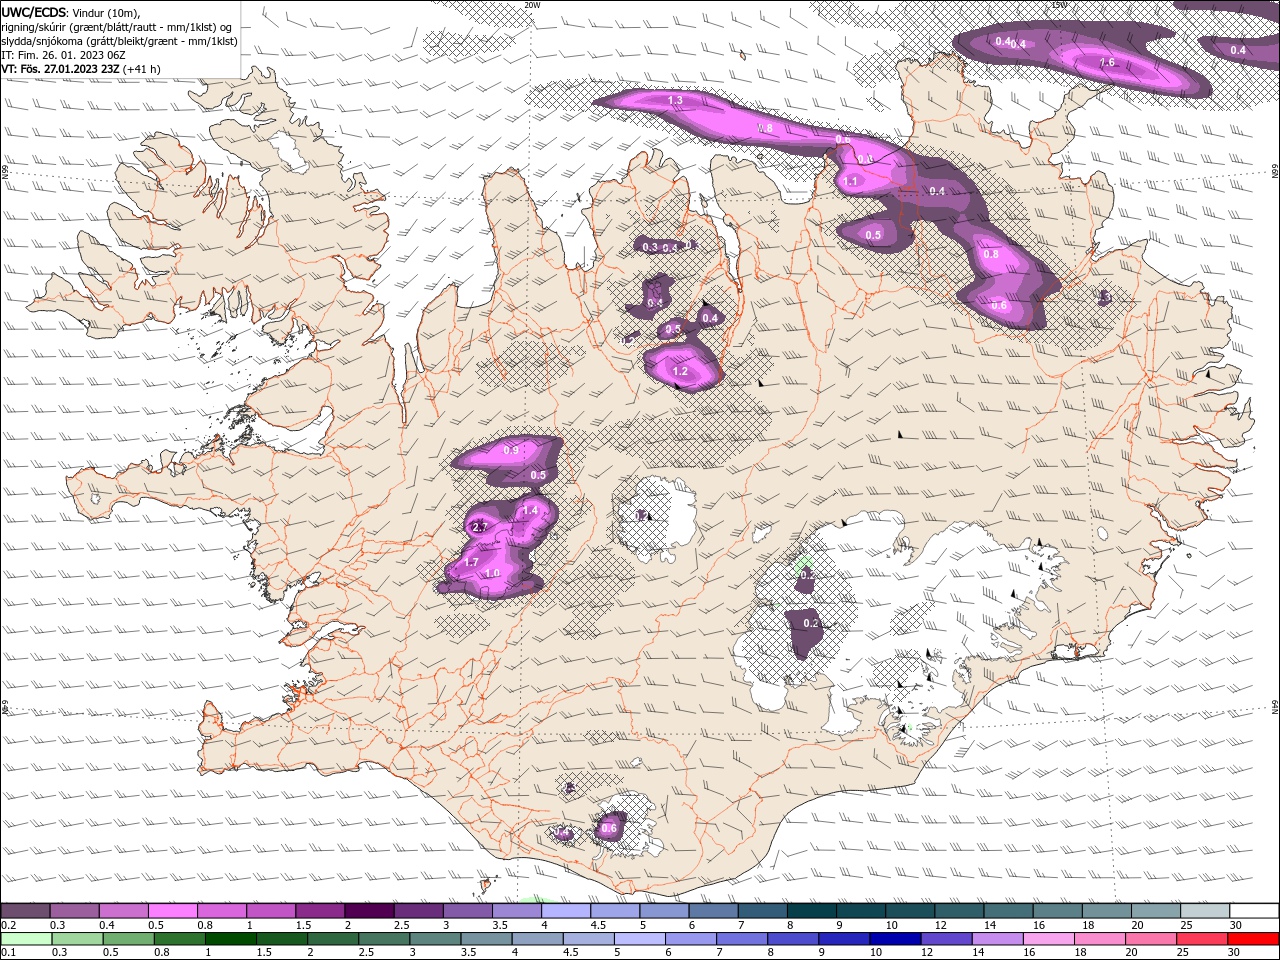The image size is (1280, 960).
Task: Pick the upper-scale light grey swatch between 25 and 30
Action: click(1206, 910)
